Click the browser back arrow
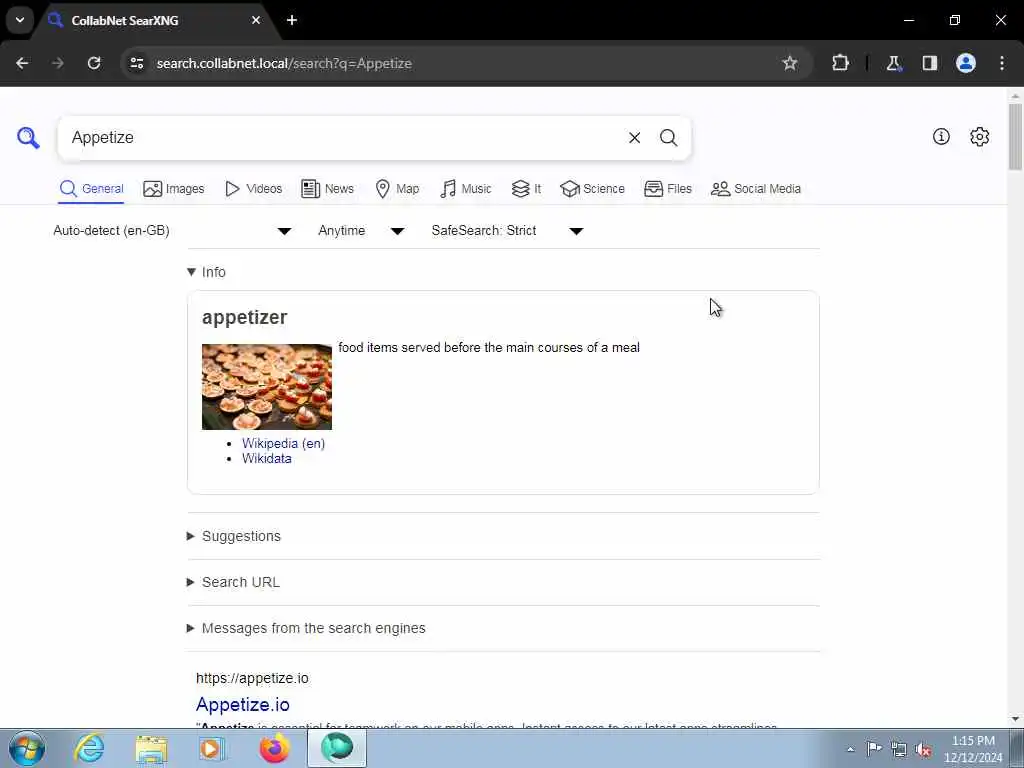1024x768 pixels. (x=22, y=63)
